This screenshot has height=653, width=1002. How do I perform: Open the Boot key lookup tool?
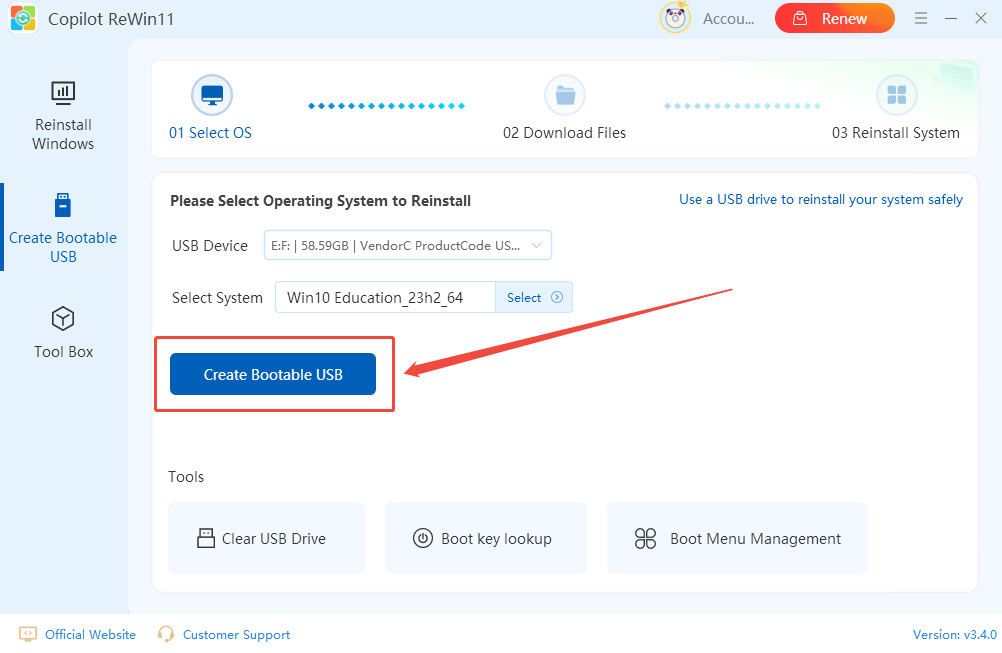(485, 538)
